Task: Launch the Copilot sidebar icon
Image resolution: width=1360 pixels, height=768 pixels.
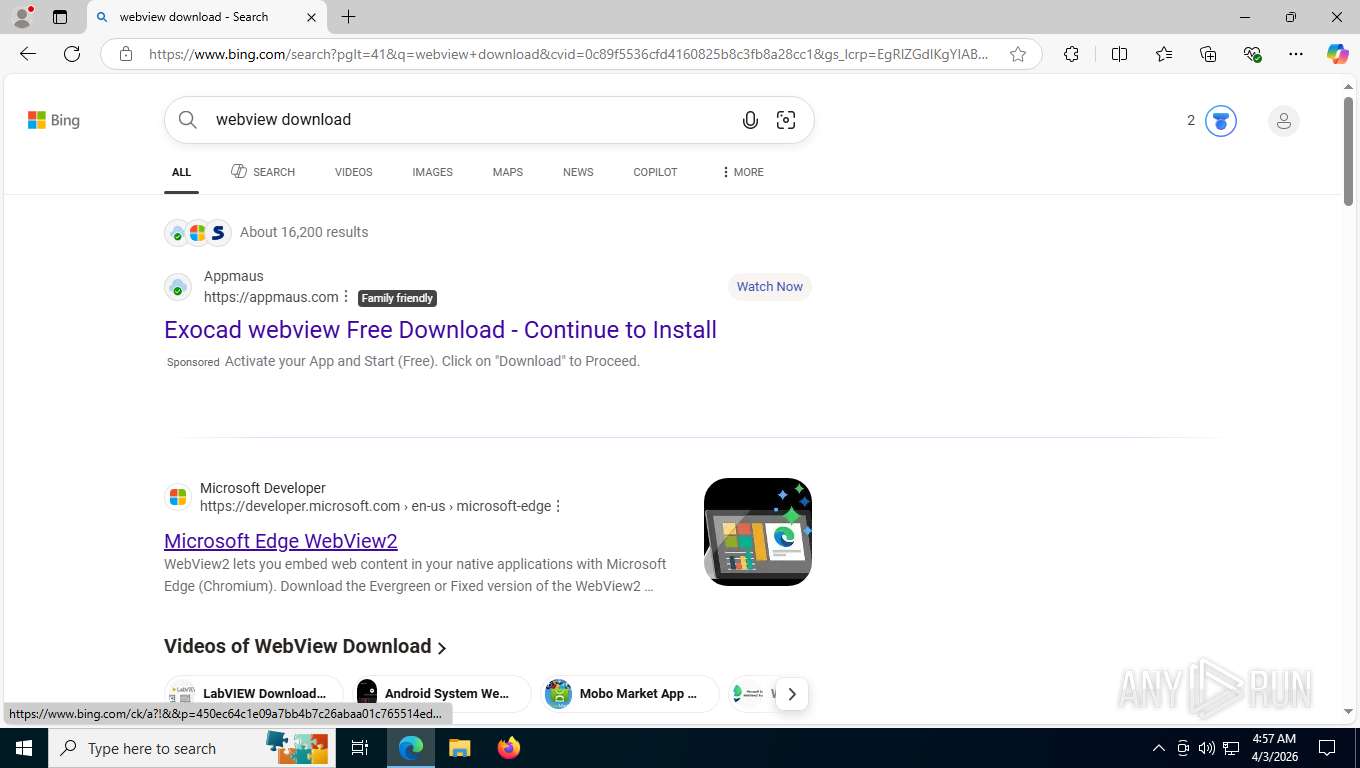Action: (x=1338, y=54)
